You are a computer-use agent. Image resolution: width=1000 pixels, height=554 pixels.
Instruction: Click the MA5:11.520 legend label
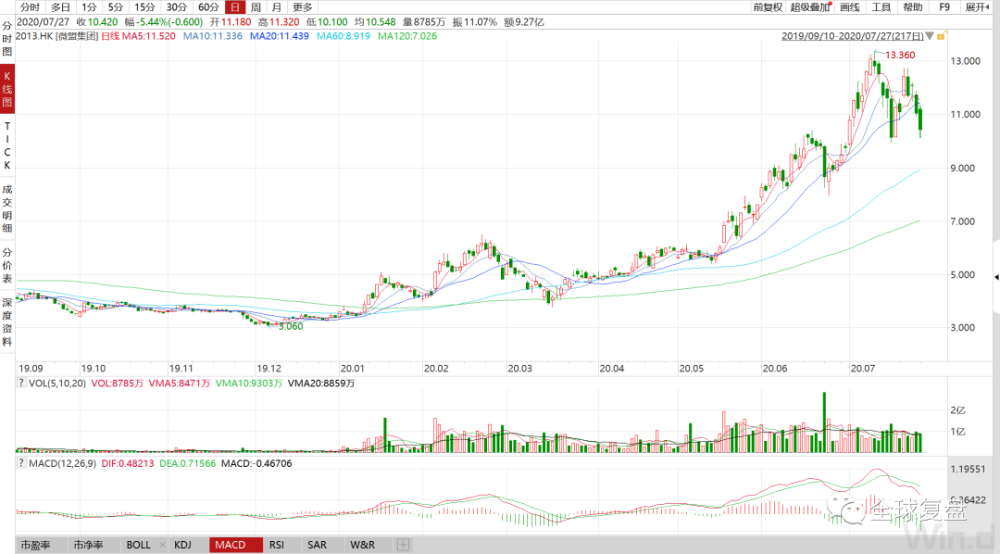(x=148, y=36)
